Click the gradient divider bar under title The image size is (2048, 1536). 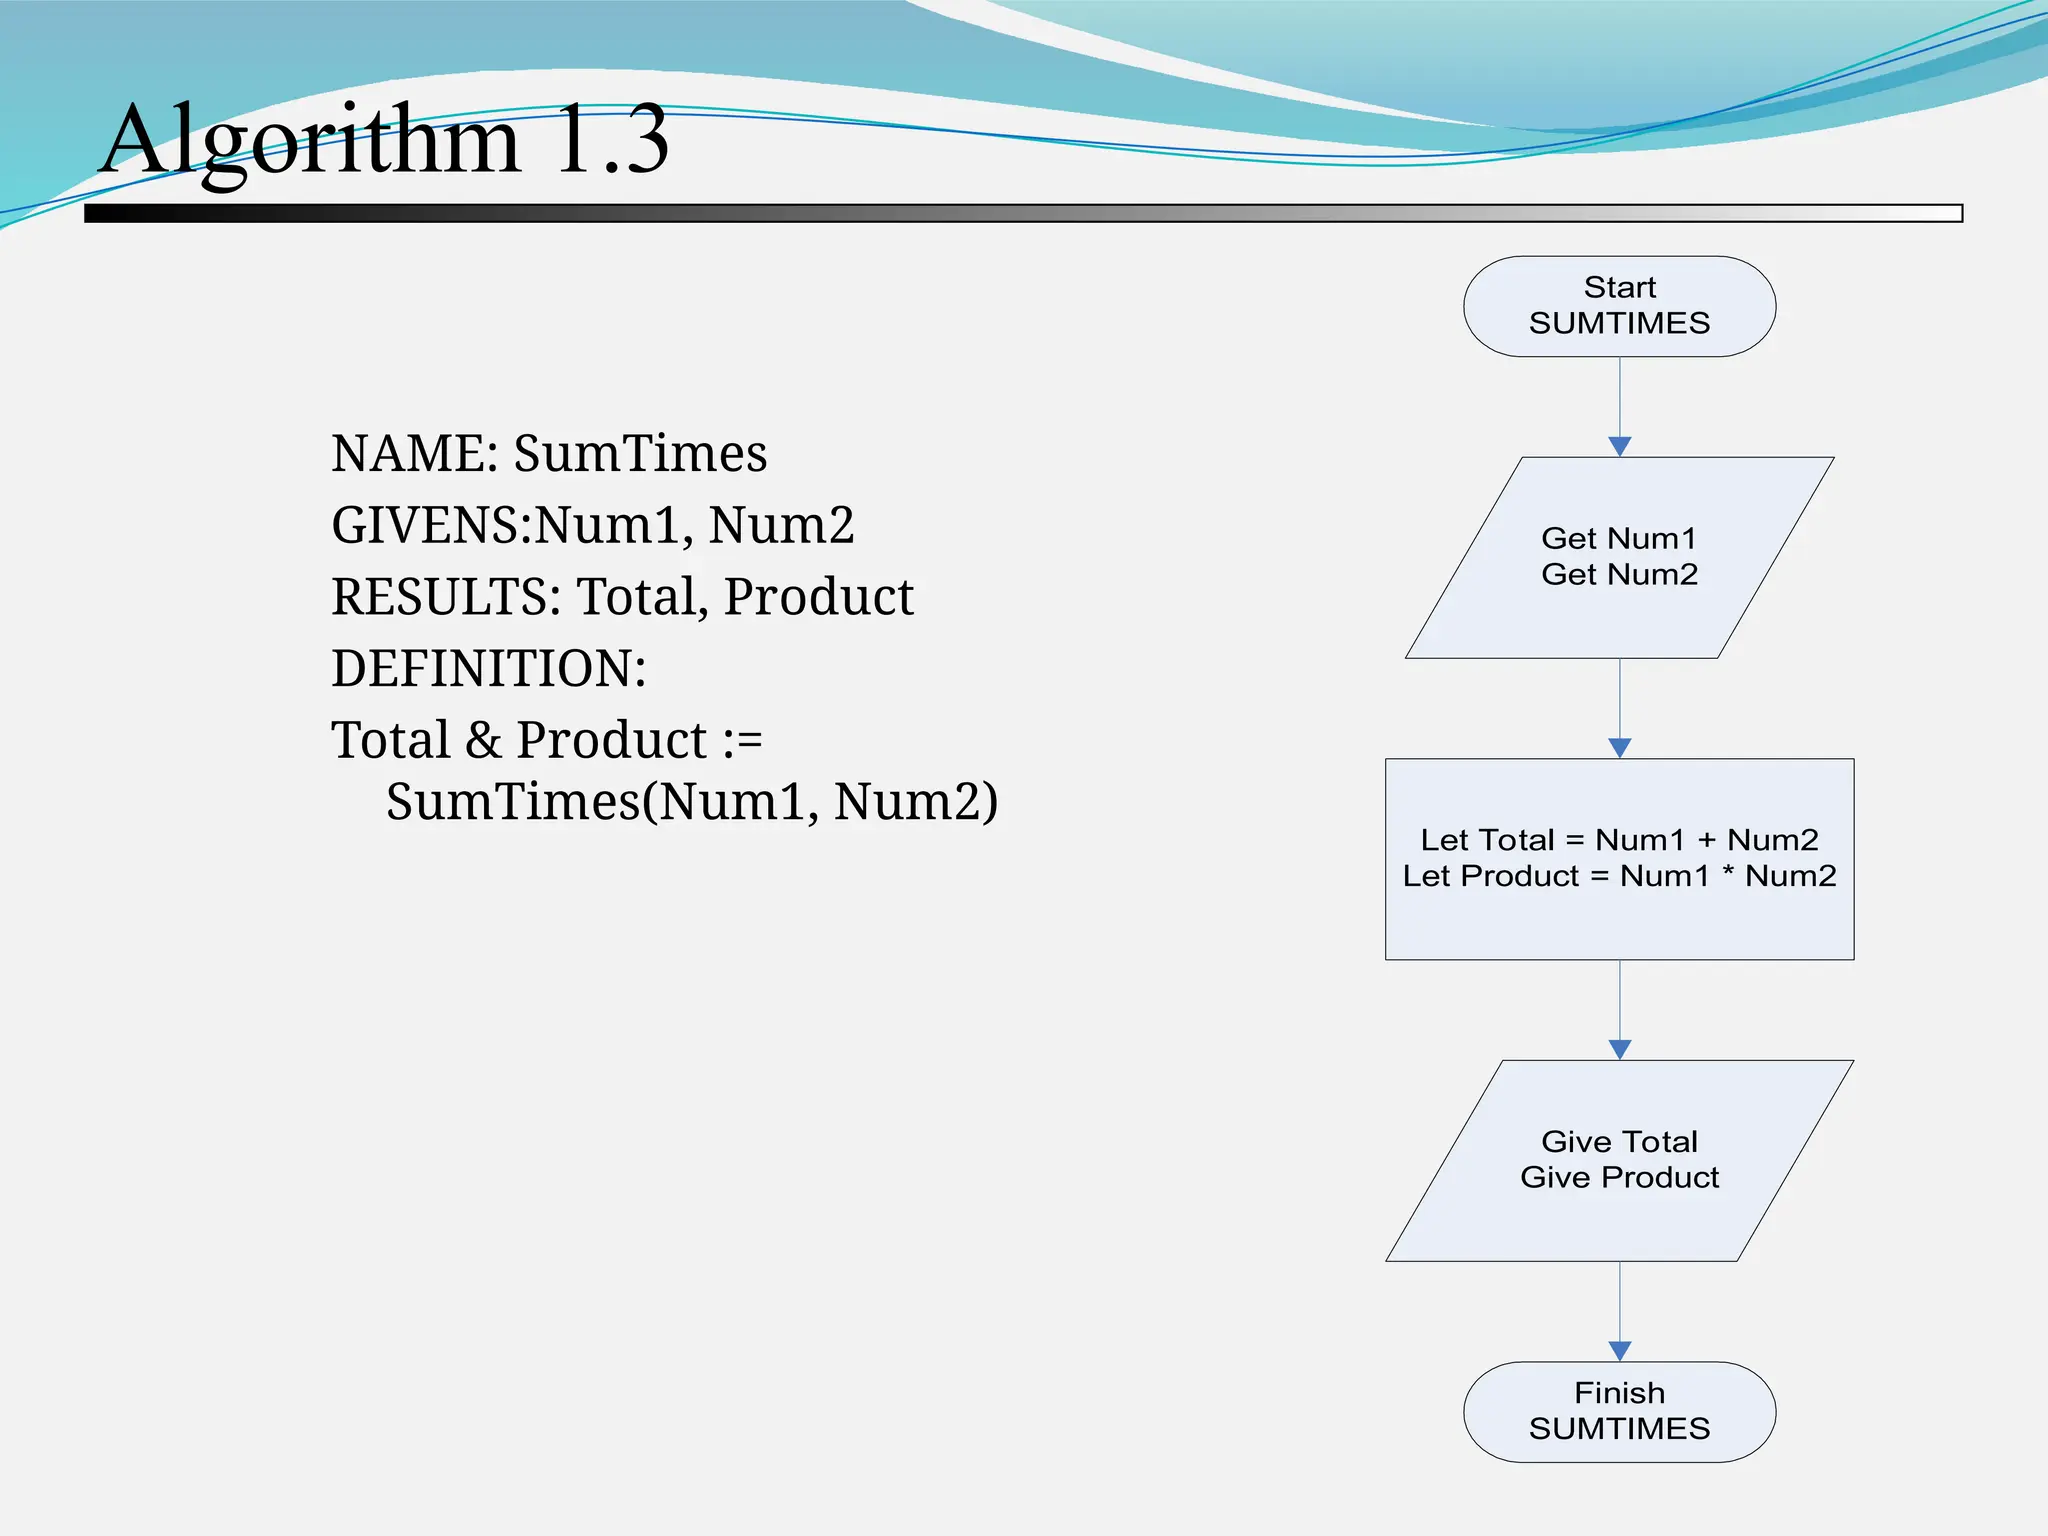pos(1022,213)
